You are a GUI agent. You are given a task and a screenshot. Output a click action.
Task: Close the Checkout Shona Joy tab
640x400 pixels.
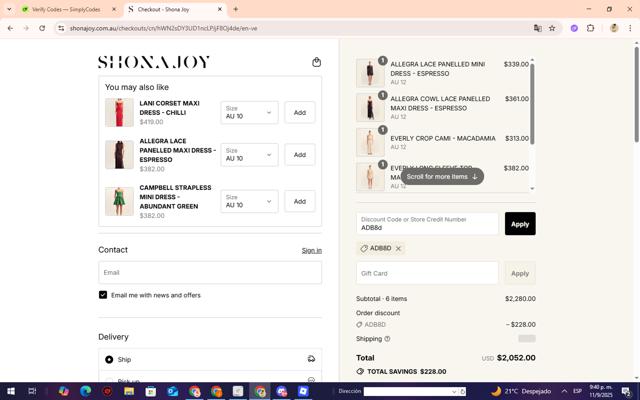point(220,9)
